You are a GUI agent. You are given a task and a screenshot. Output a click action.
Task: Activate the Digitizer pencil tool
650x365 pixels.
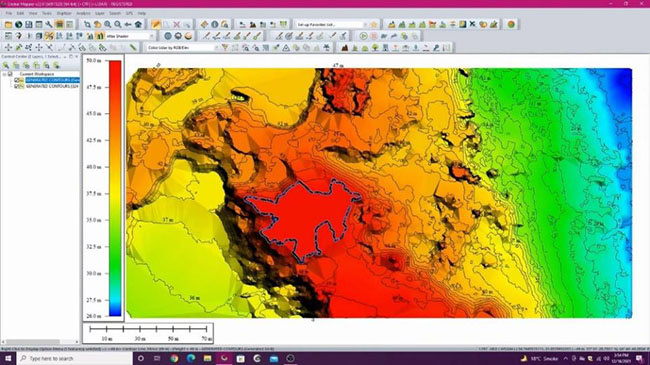[156, 24]
